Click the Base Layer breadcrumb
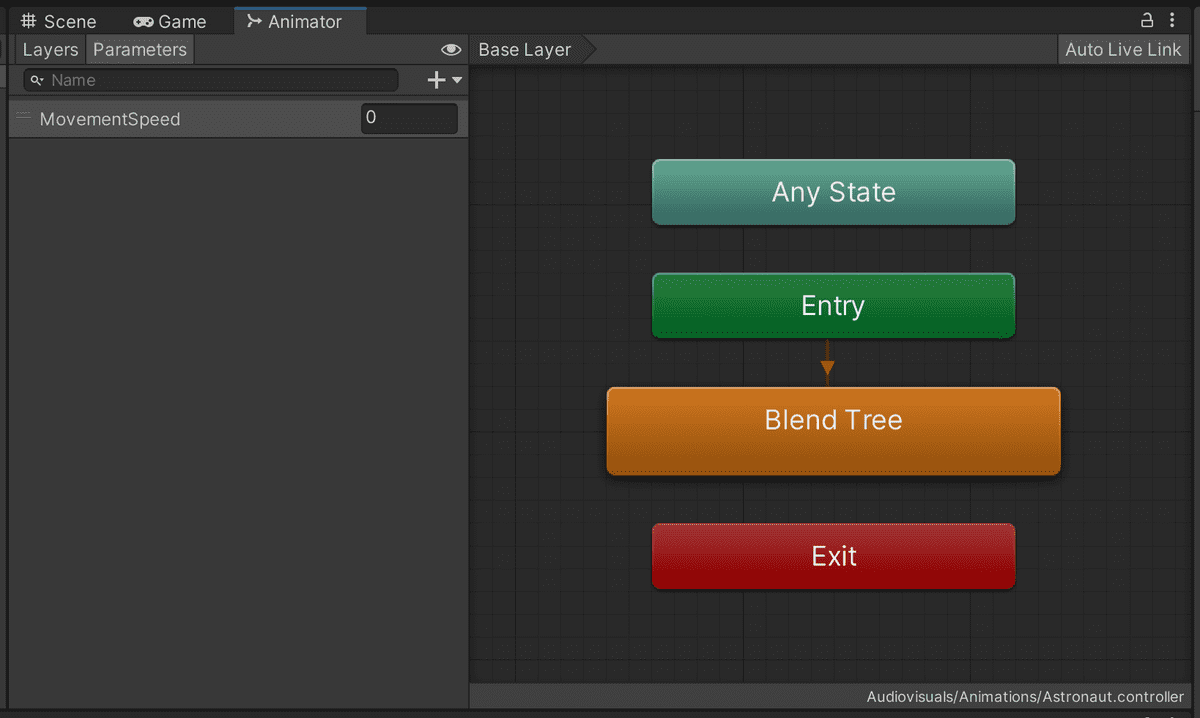 (x=525, y=50)
